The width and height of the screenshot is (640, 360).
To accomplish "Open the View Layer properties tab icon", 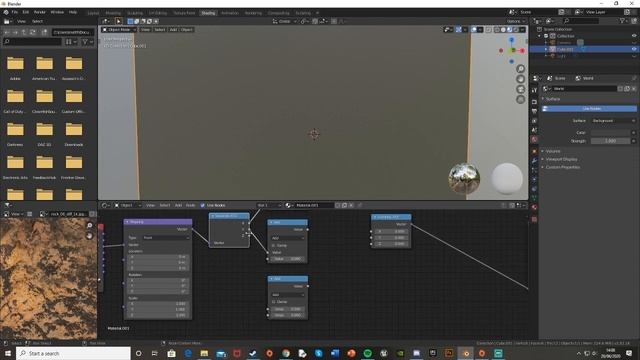I will coord(534,121).
